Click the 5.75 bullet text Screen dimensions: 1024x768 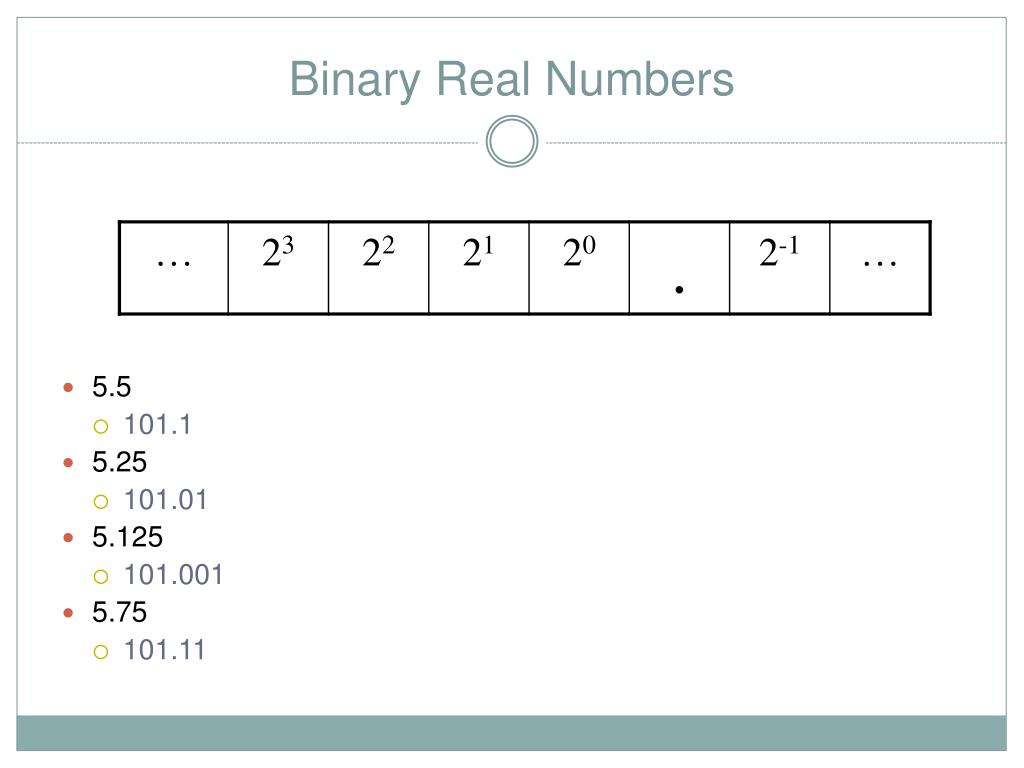[120, 612]
